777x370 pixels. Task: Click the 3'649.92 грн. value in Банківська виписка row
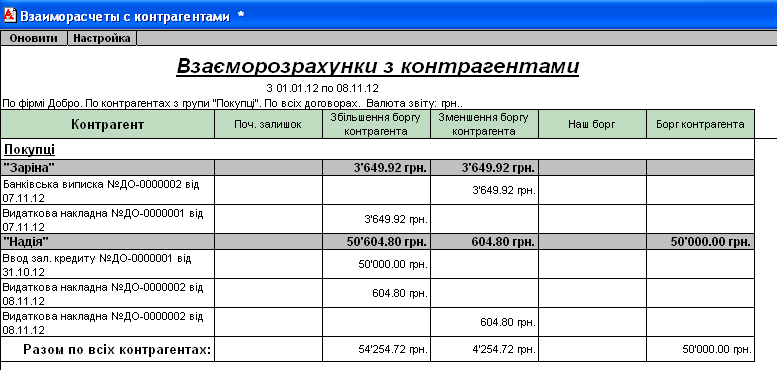click(504, 191)
